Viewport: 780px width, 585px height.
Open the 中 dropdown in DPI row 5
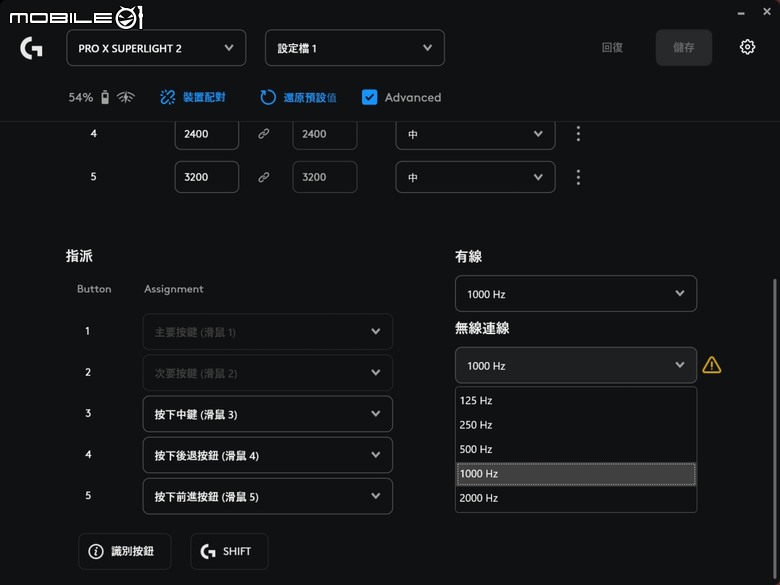coord(475,177)
